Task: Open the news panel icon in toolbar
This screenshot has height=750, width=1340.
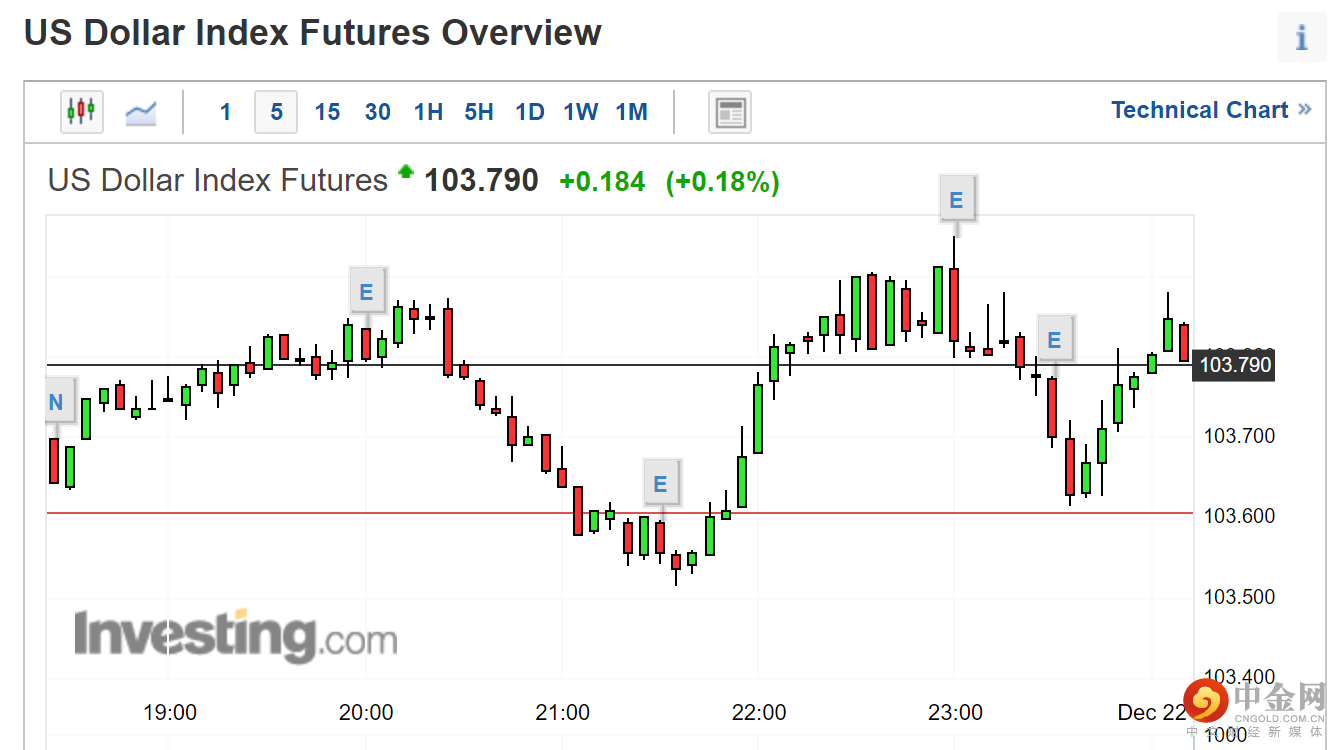Action: (730, 112)
